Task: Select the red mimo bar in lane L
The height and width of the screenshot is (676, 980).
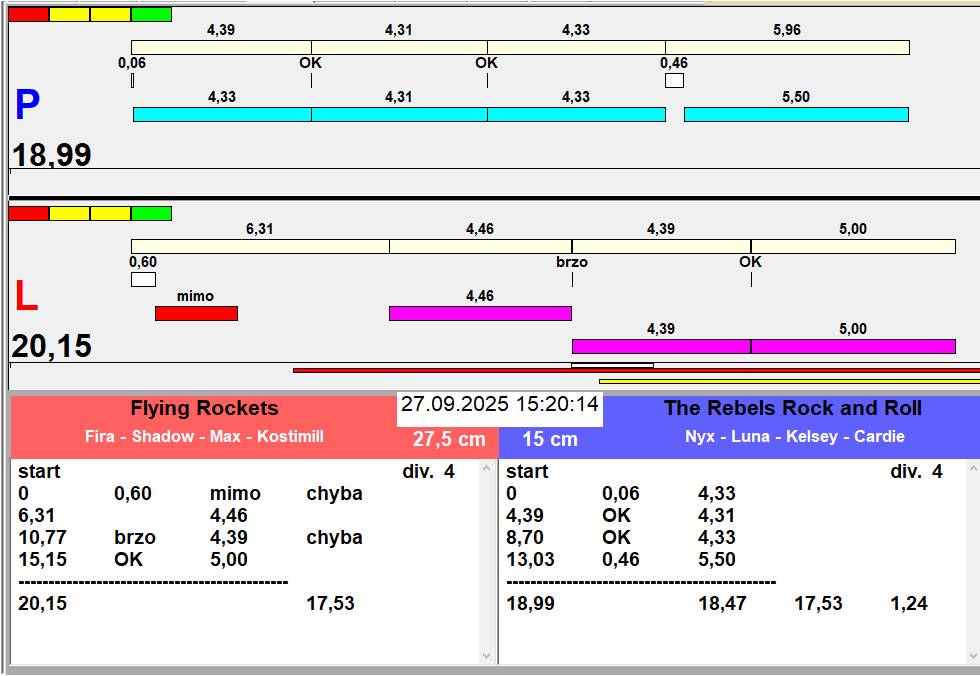Action: coord(196,314)
